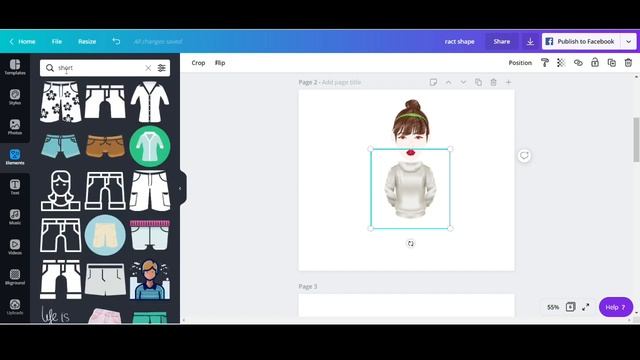Open the Elements sidebar tab
The image size is (640, 360).
(x=15, y=157)
